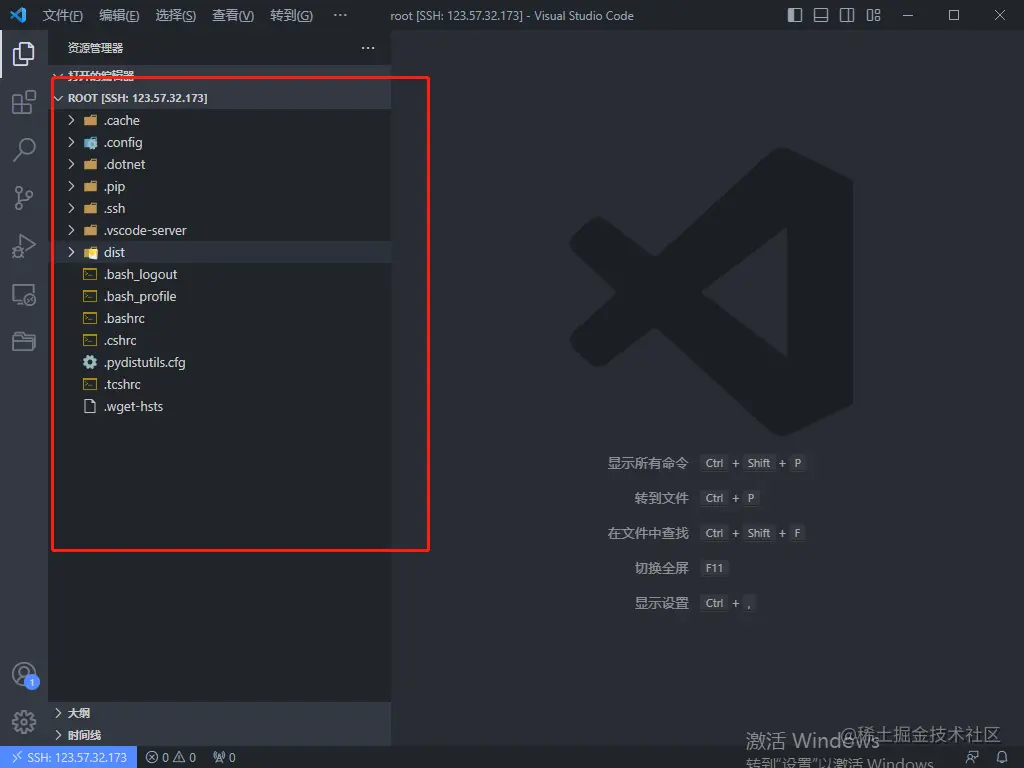
Task: Open the .pydistutils.cfg file
Action: pos(221,362)
